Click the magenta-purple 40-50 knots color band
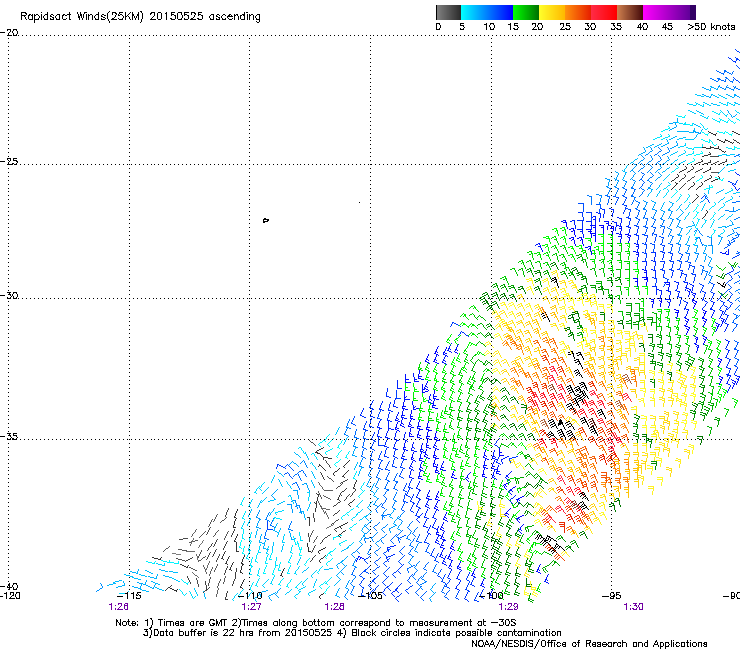This screenshot has width=740, height=650. click(x=669, y=12)
